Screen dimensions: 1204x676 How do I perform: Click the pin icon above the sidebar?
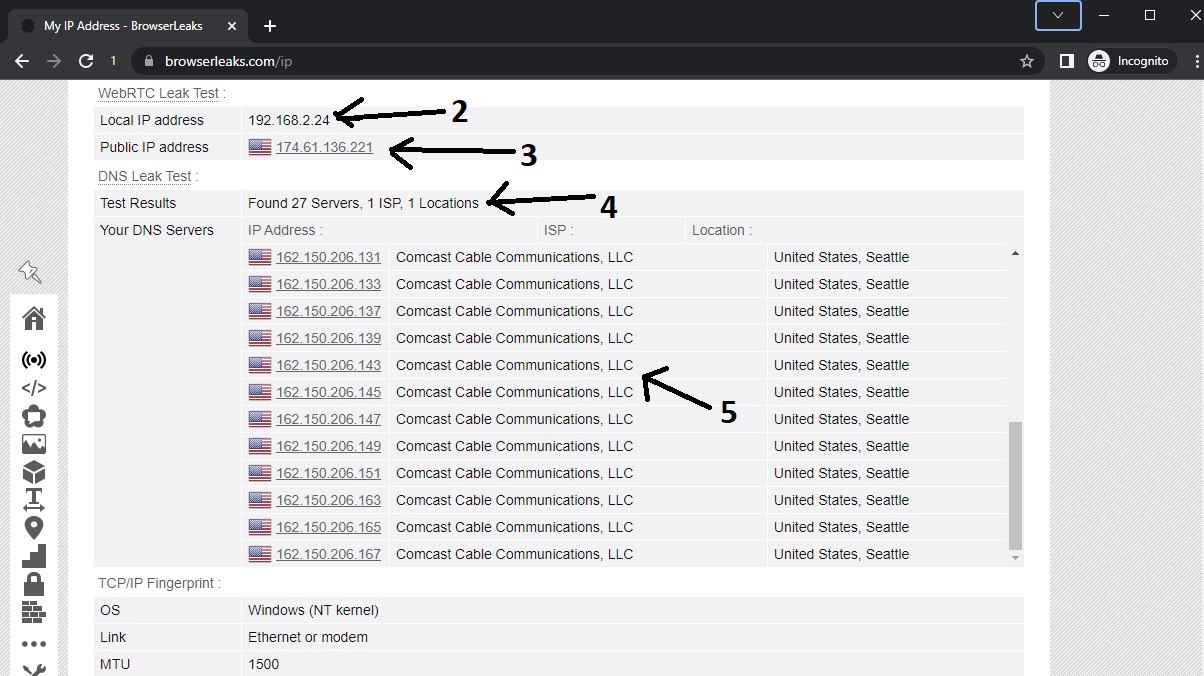point(29,271)
